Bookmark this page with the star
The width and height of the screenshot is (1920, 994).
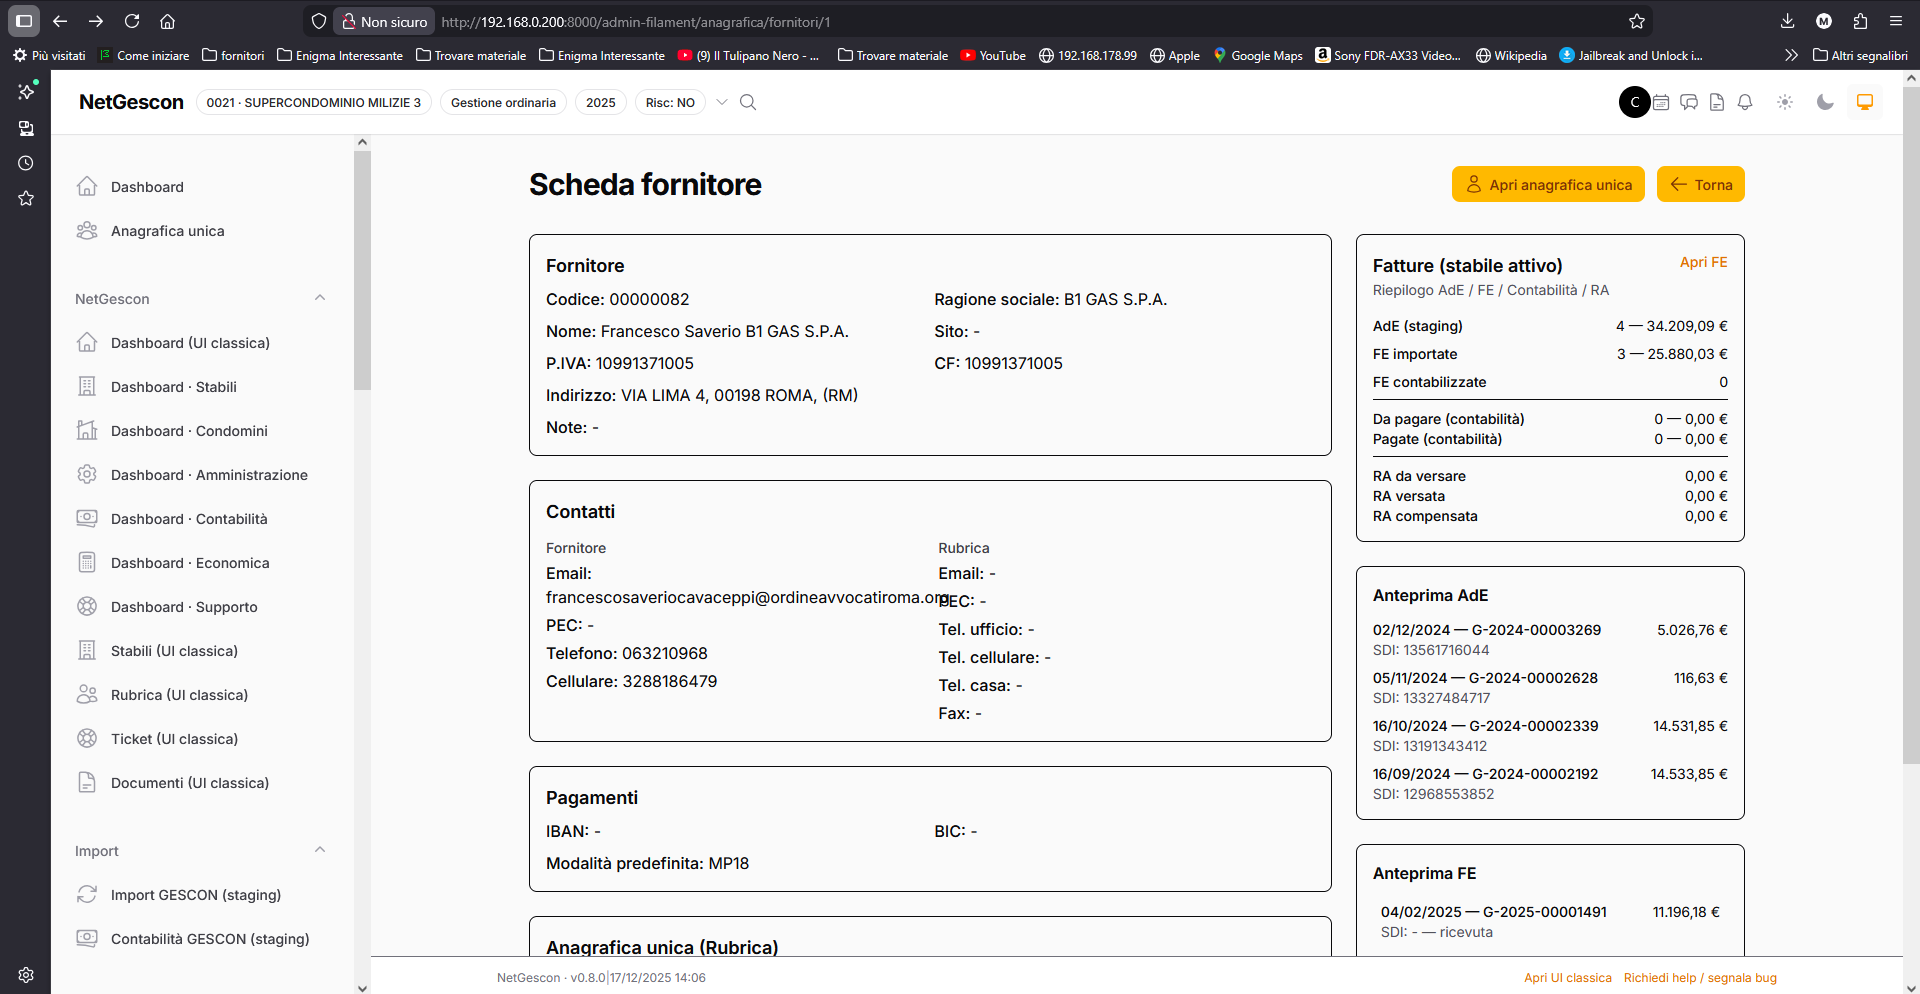pos(1637,21)
